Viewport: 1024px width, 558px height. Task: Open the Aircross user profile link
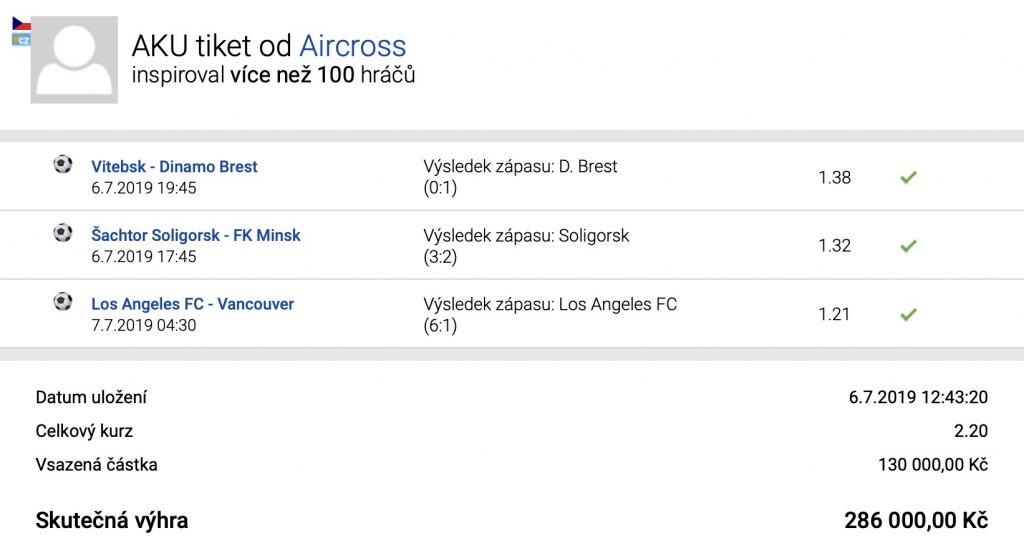(x=353, y=46)
